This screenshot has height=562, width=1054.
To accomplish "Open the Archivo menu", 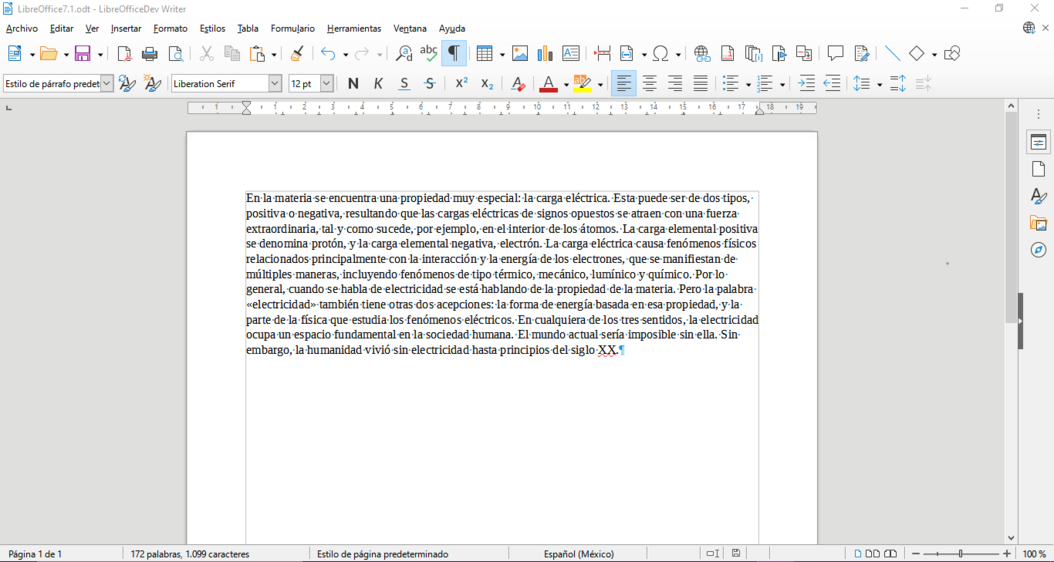I will click(22, 29).
